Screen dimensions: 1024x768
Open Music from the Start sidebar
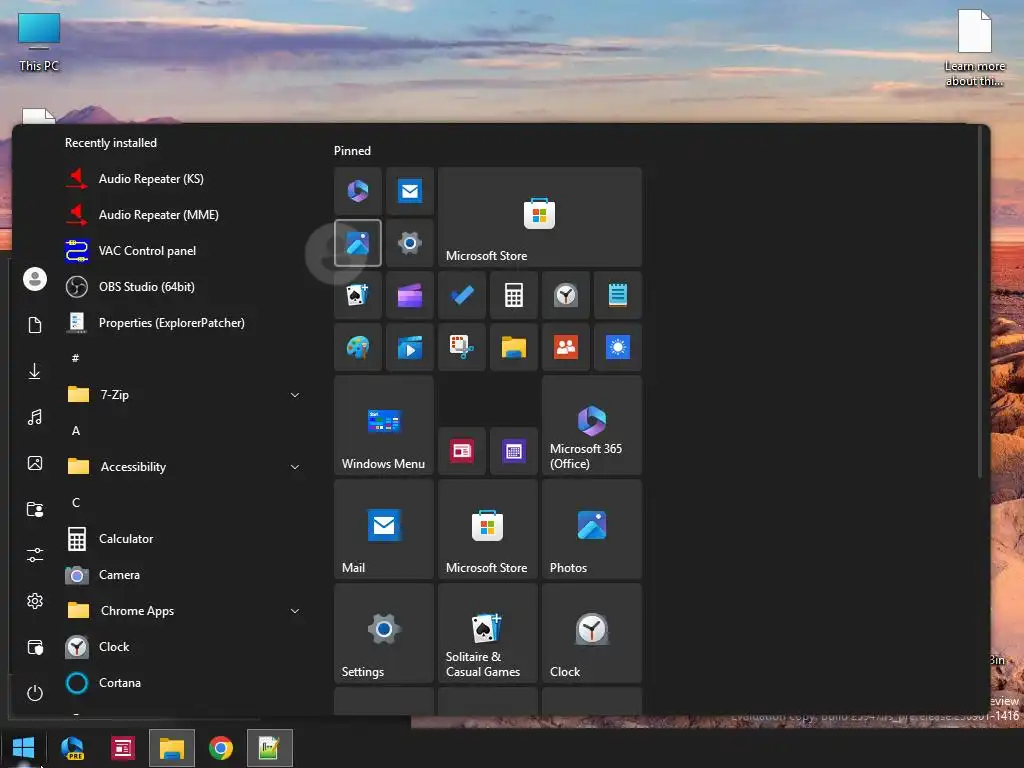click(x=35, y=417)
